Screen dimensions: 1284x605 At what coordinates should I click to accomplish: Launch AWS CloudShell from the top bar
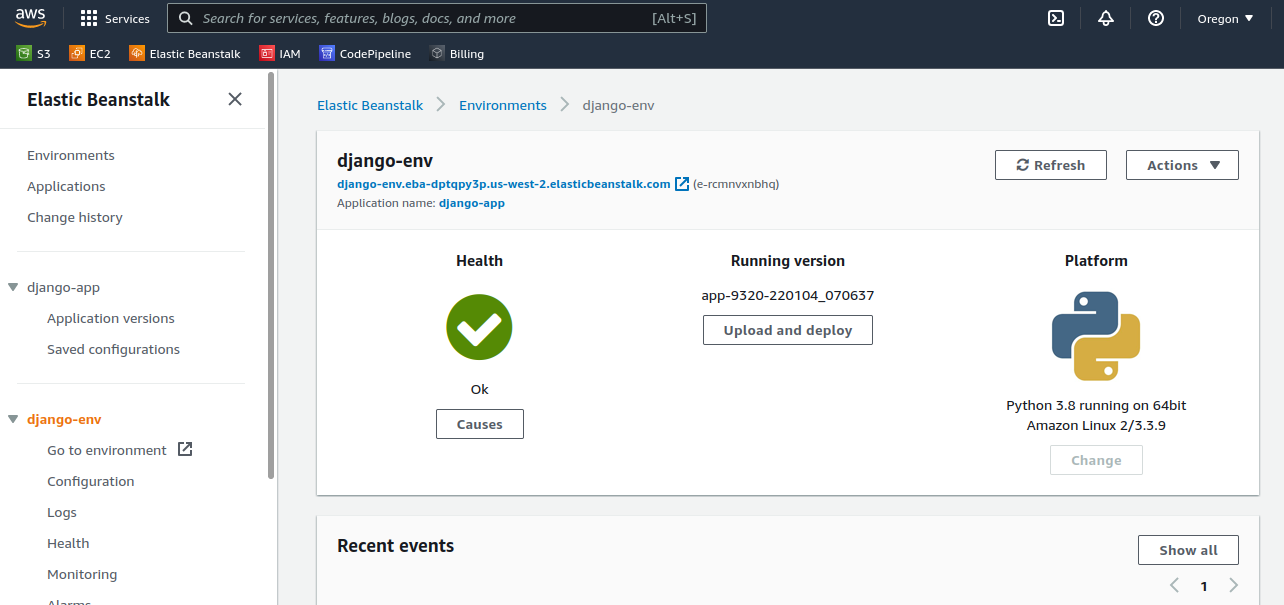[x=1055, y=18]
